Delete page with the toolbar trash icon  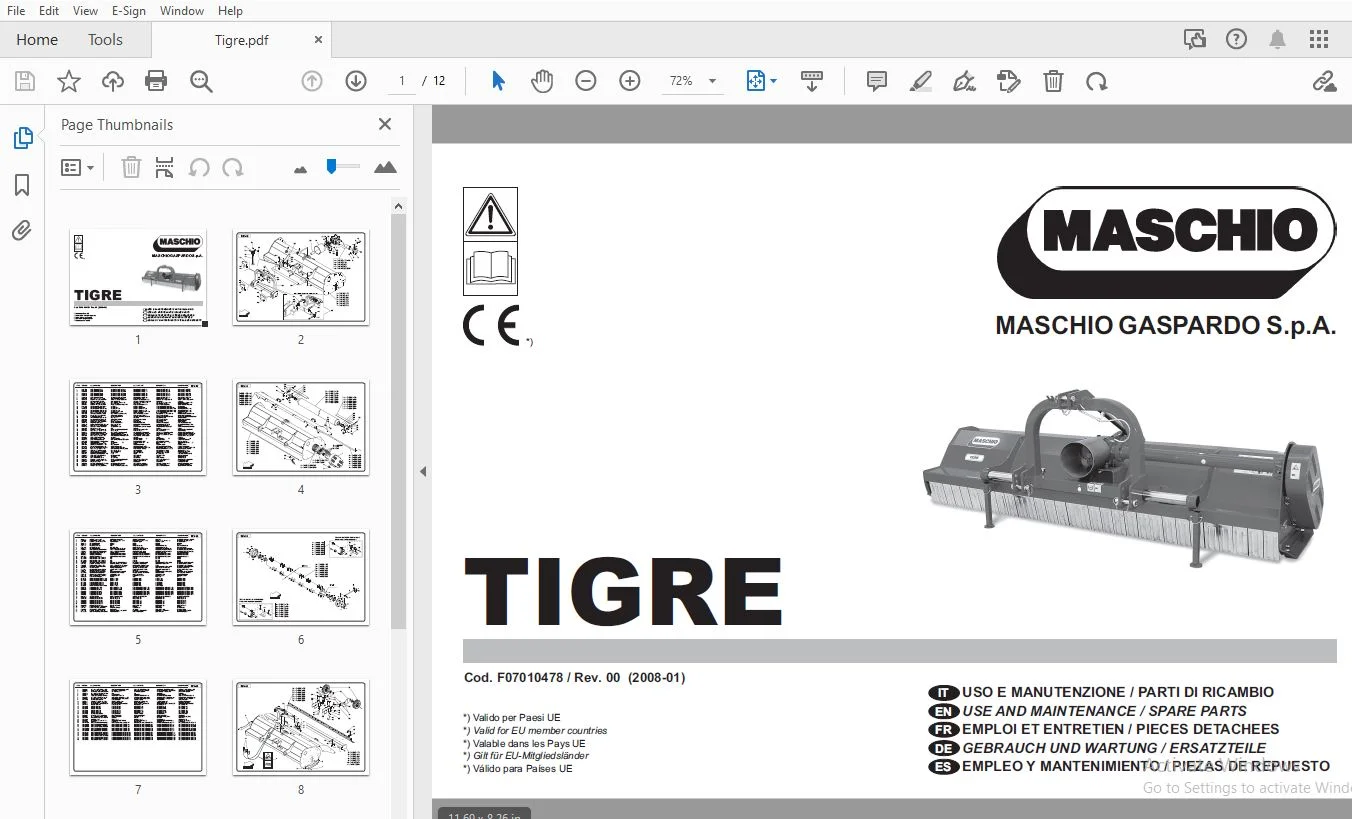[x=1053, y=82]
